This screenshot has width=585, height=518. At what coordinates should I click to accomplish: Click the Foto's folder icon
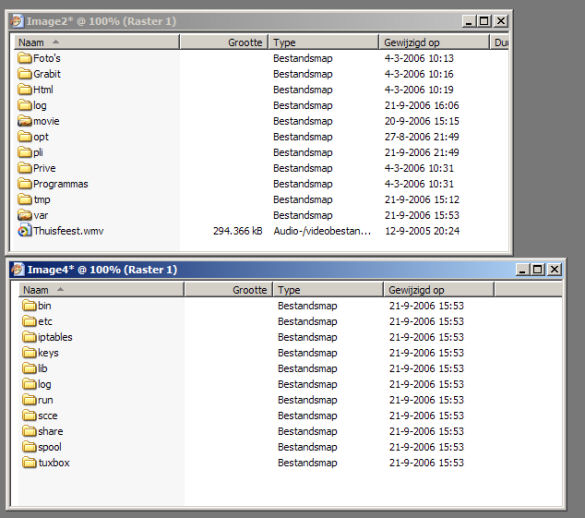(x=25, y=58)
